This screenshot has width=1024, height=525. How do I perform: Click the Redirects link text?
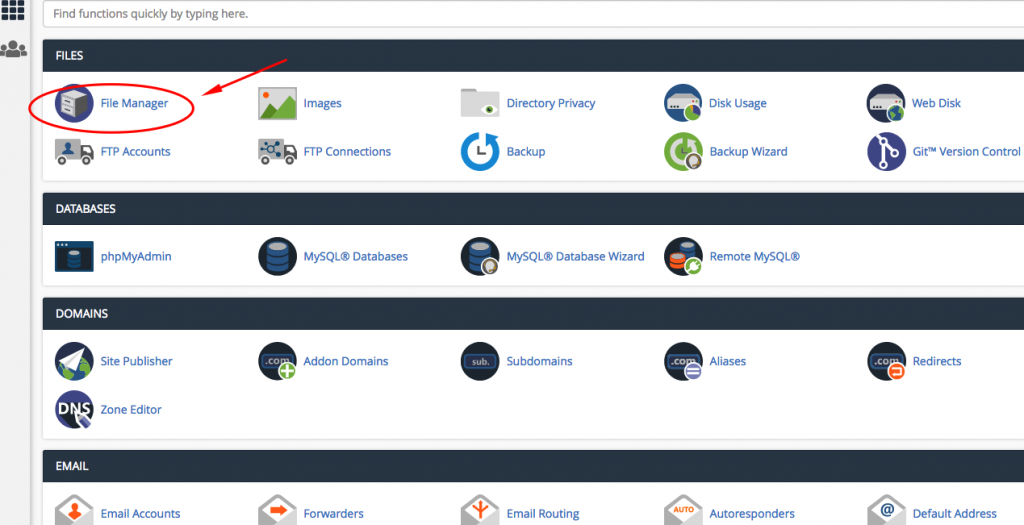[x=936, y=361]
